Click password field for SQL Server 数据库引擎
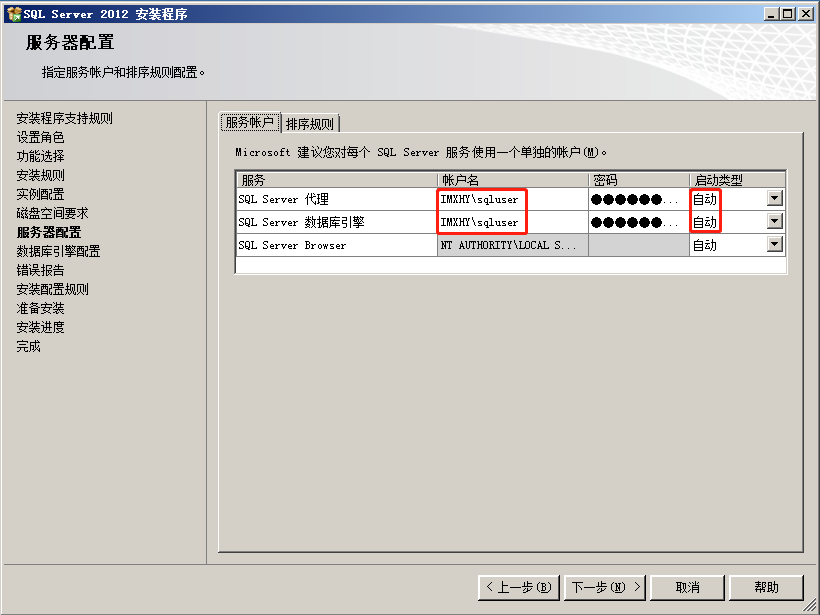This screenshot has width=820, height=615. [639, 222]
